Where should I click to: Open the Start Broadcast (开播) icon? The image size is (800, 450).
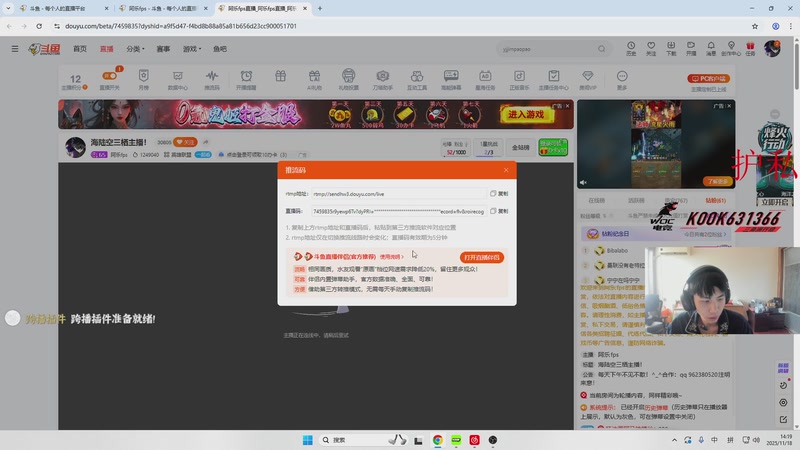click(x=691, y=48)
